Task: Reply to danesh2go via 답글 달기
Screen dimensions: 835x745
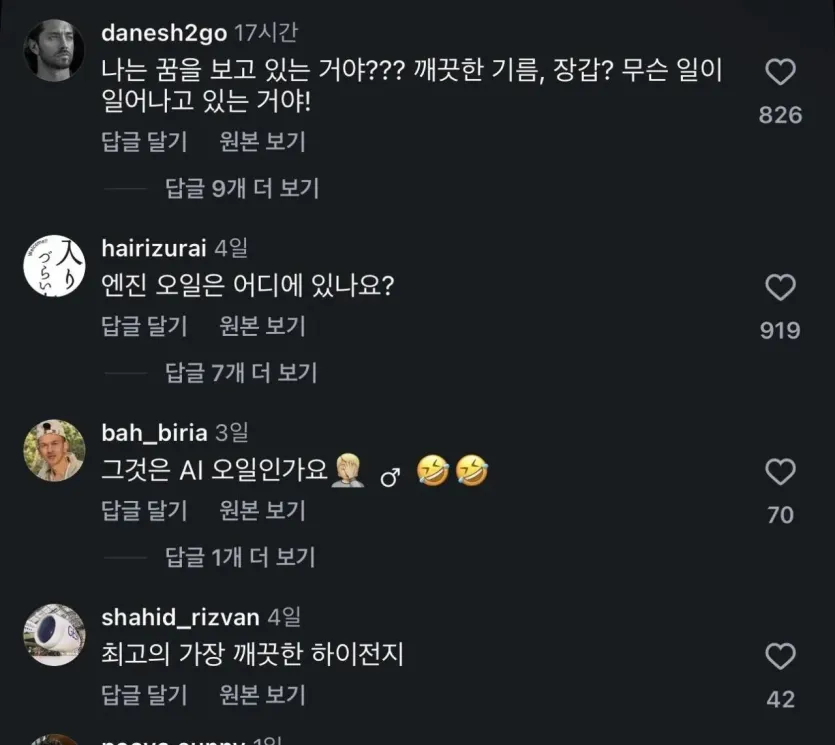Action: (x=144, y=142)
